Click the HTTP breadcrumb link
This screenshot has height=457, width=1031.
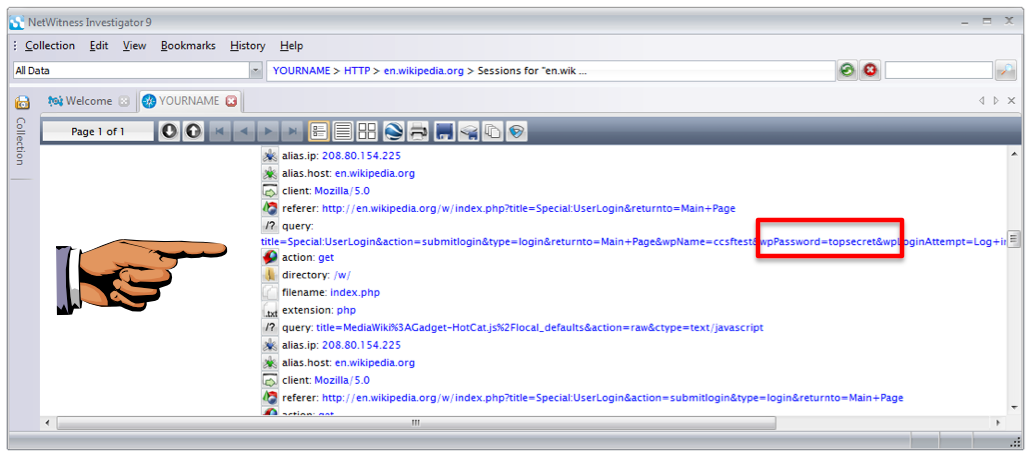click(x=358, y=70)
